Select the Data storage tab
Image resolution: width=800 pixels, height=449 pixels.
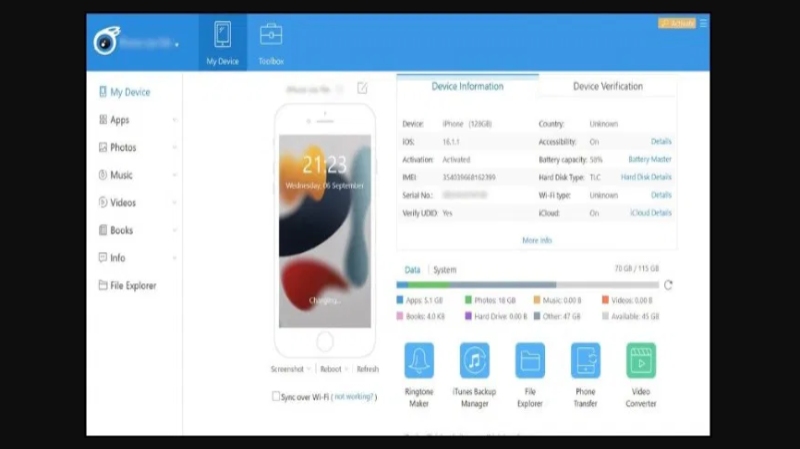coord(412,270)
